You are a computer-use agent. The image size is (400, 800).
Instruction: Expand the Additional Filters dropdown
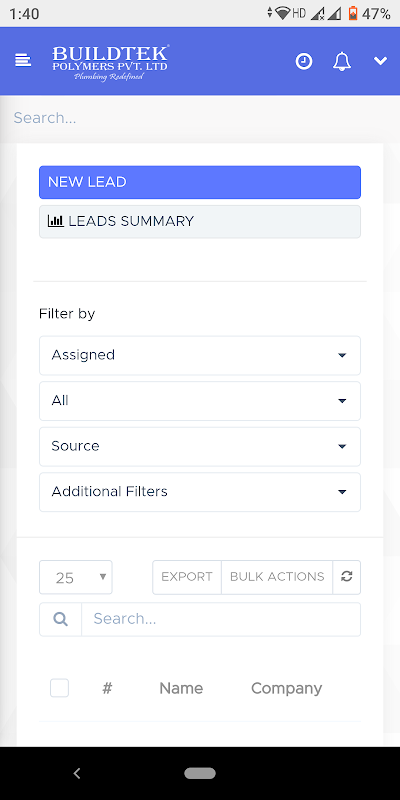click(200, 492)
